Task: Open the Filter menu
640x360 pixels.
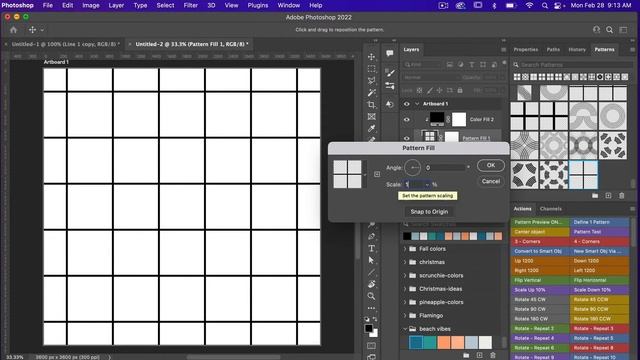Action: (x=190, y=5)
